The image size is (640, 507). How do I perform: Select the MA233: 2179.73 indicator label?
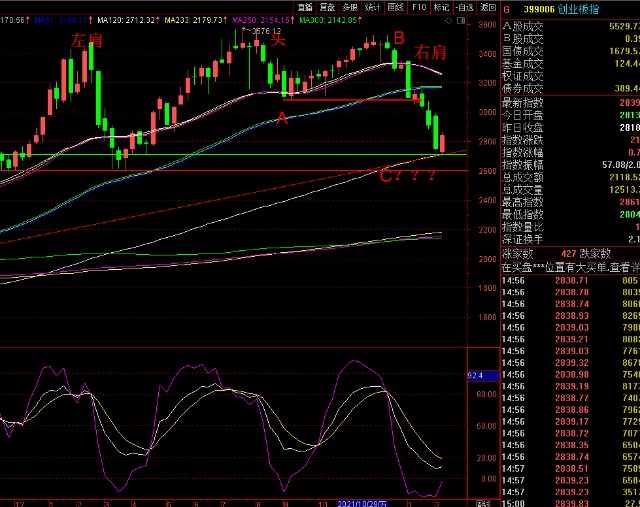tap(196, 20)
